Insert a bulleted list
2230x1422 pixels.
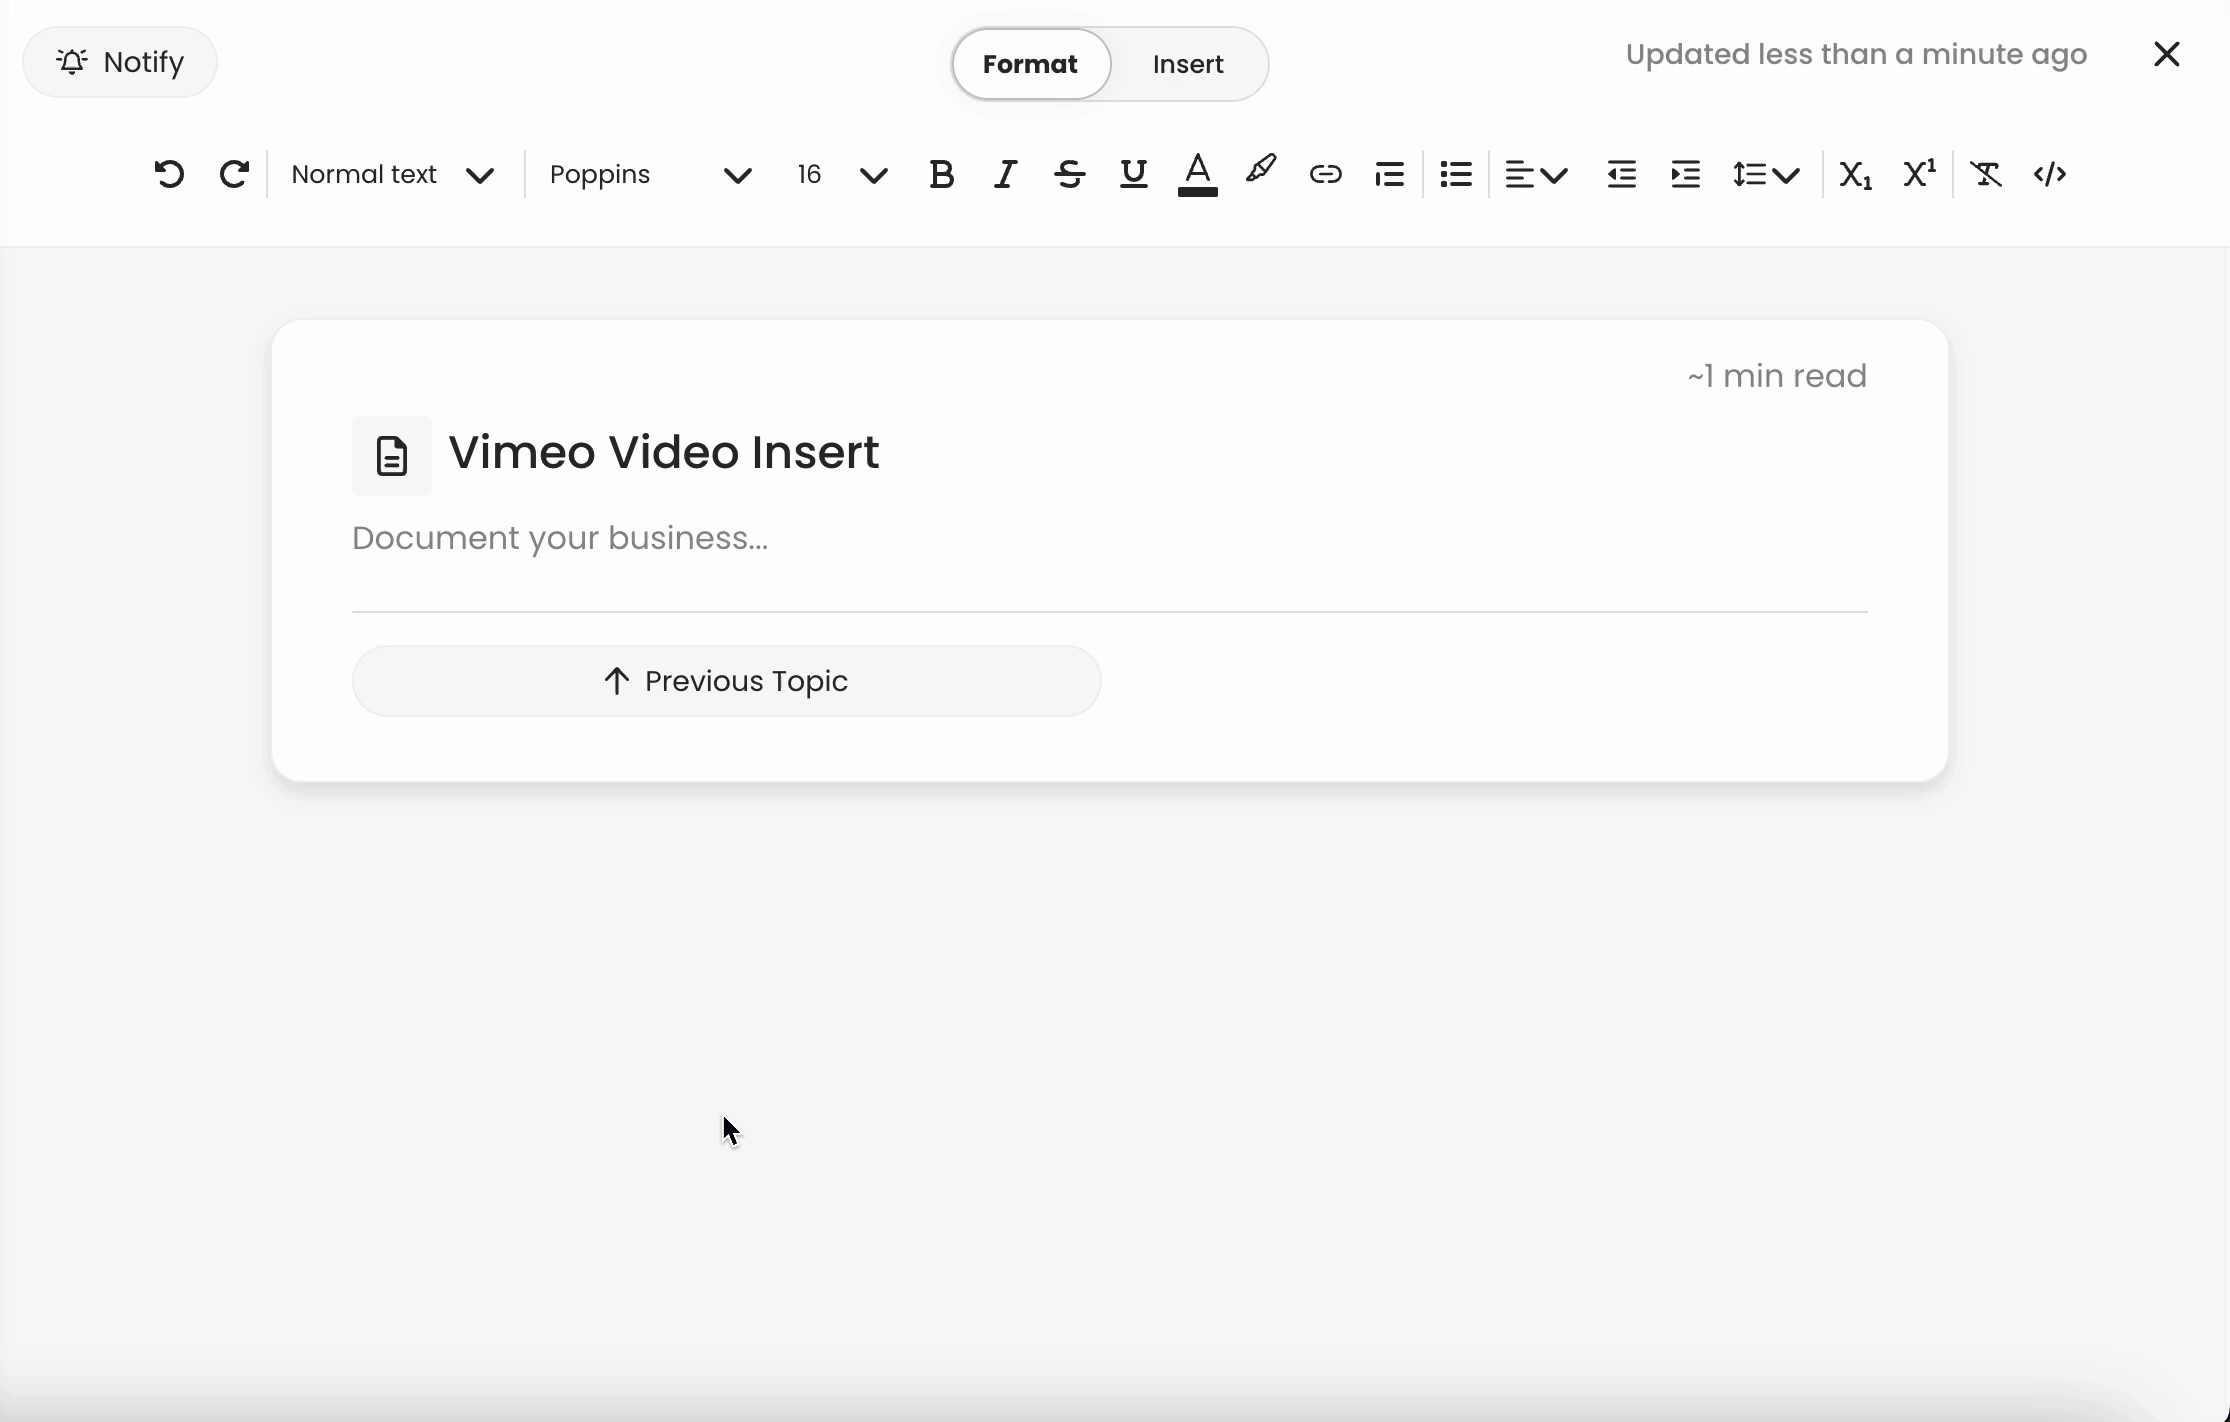(1456, 174)
